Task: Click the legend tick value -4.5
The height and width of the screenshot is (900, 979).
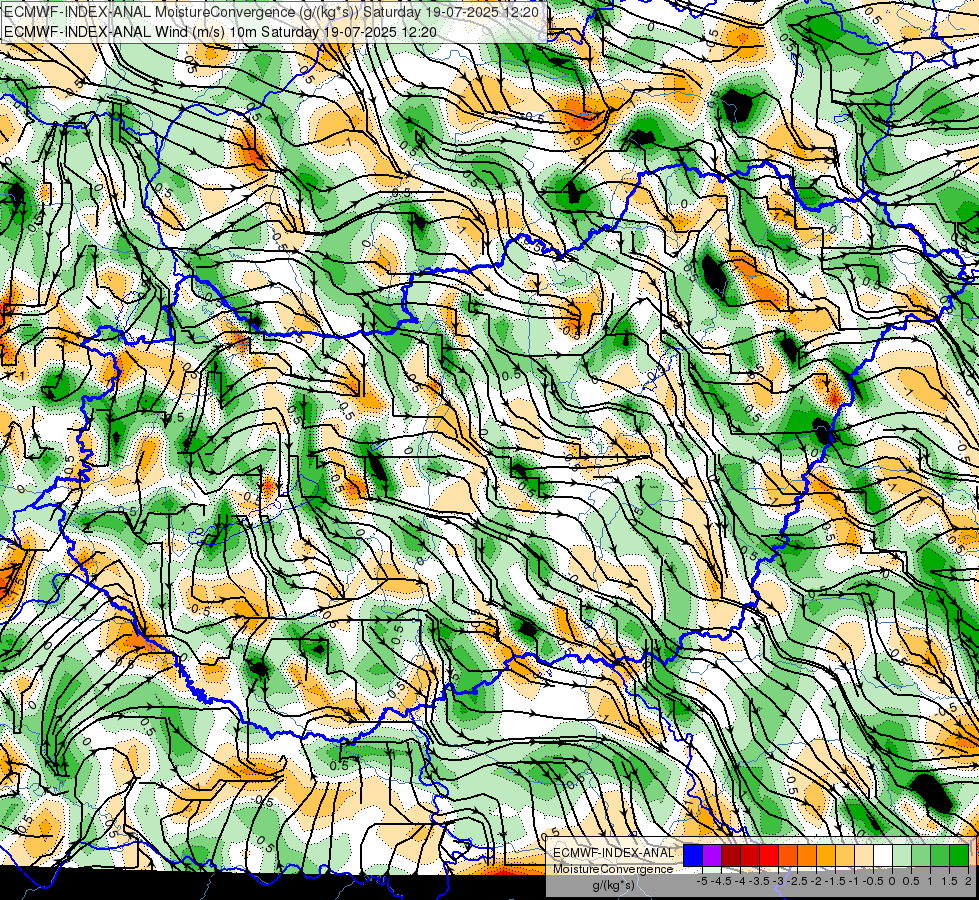Action: pos(721,881)
